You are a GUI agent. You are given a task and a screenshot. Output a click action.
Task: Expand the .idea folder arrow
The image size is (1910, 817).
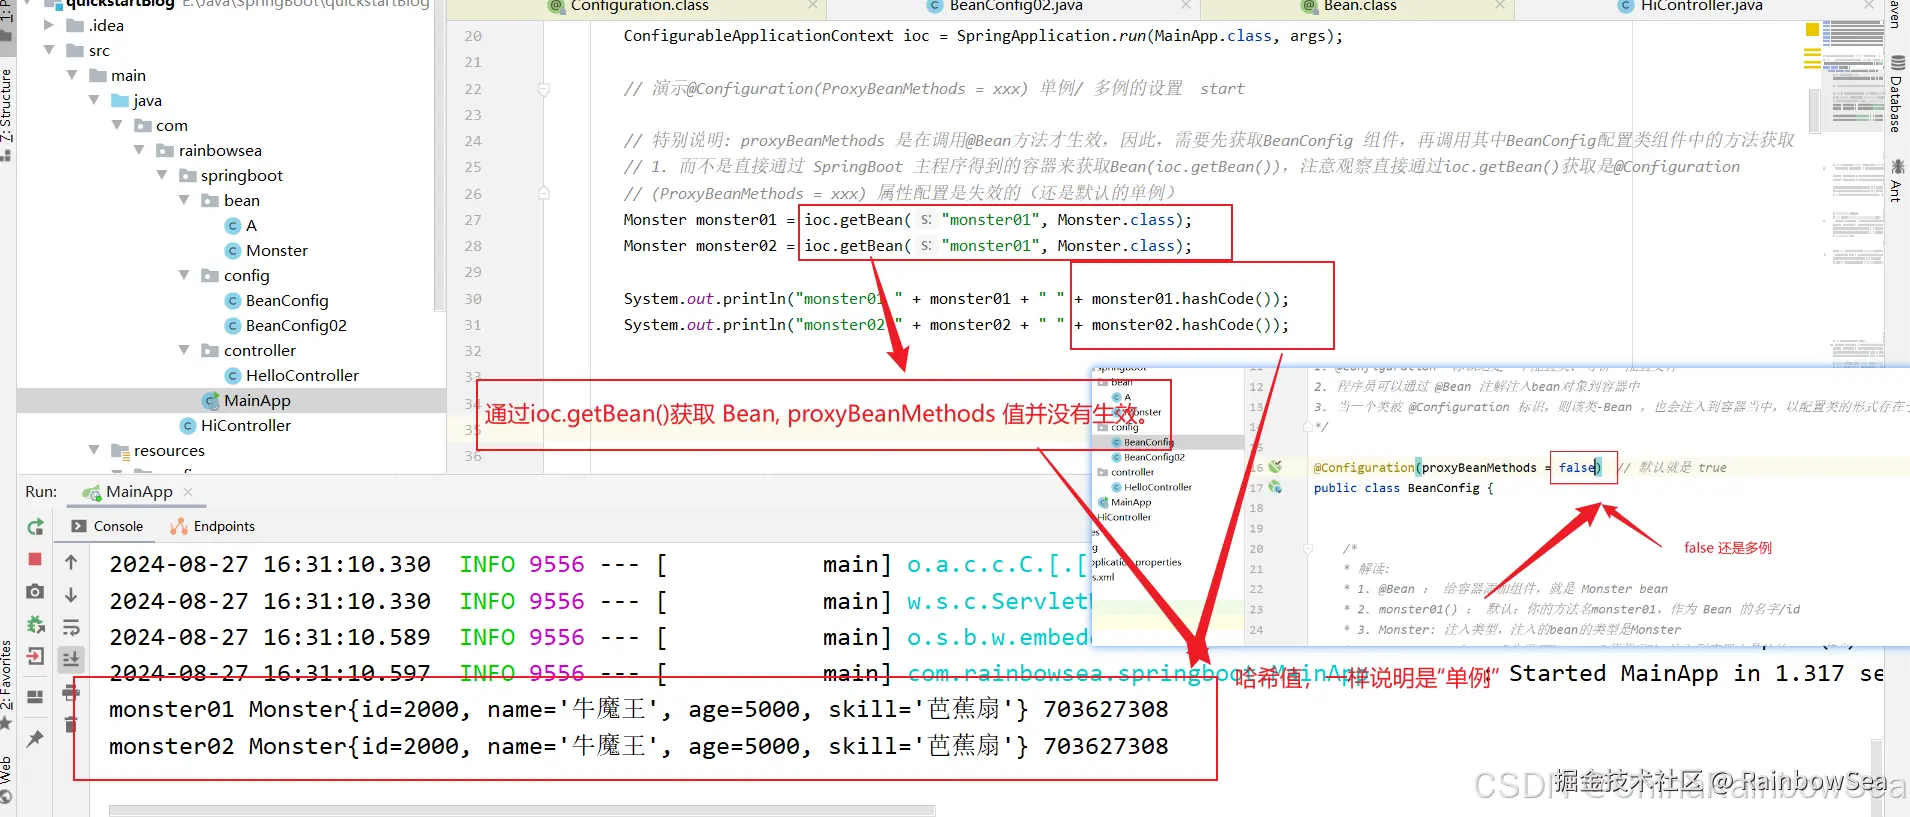click(49, 25)
